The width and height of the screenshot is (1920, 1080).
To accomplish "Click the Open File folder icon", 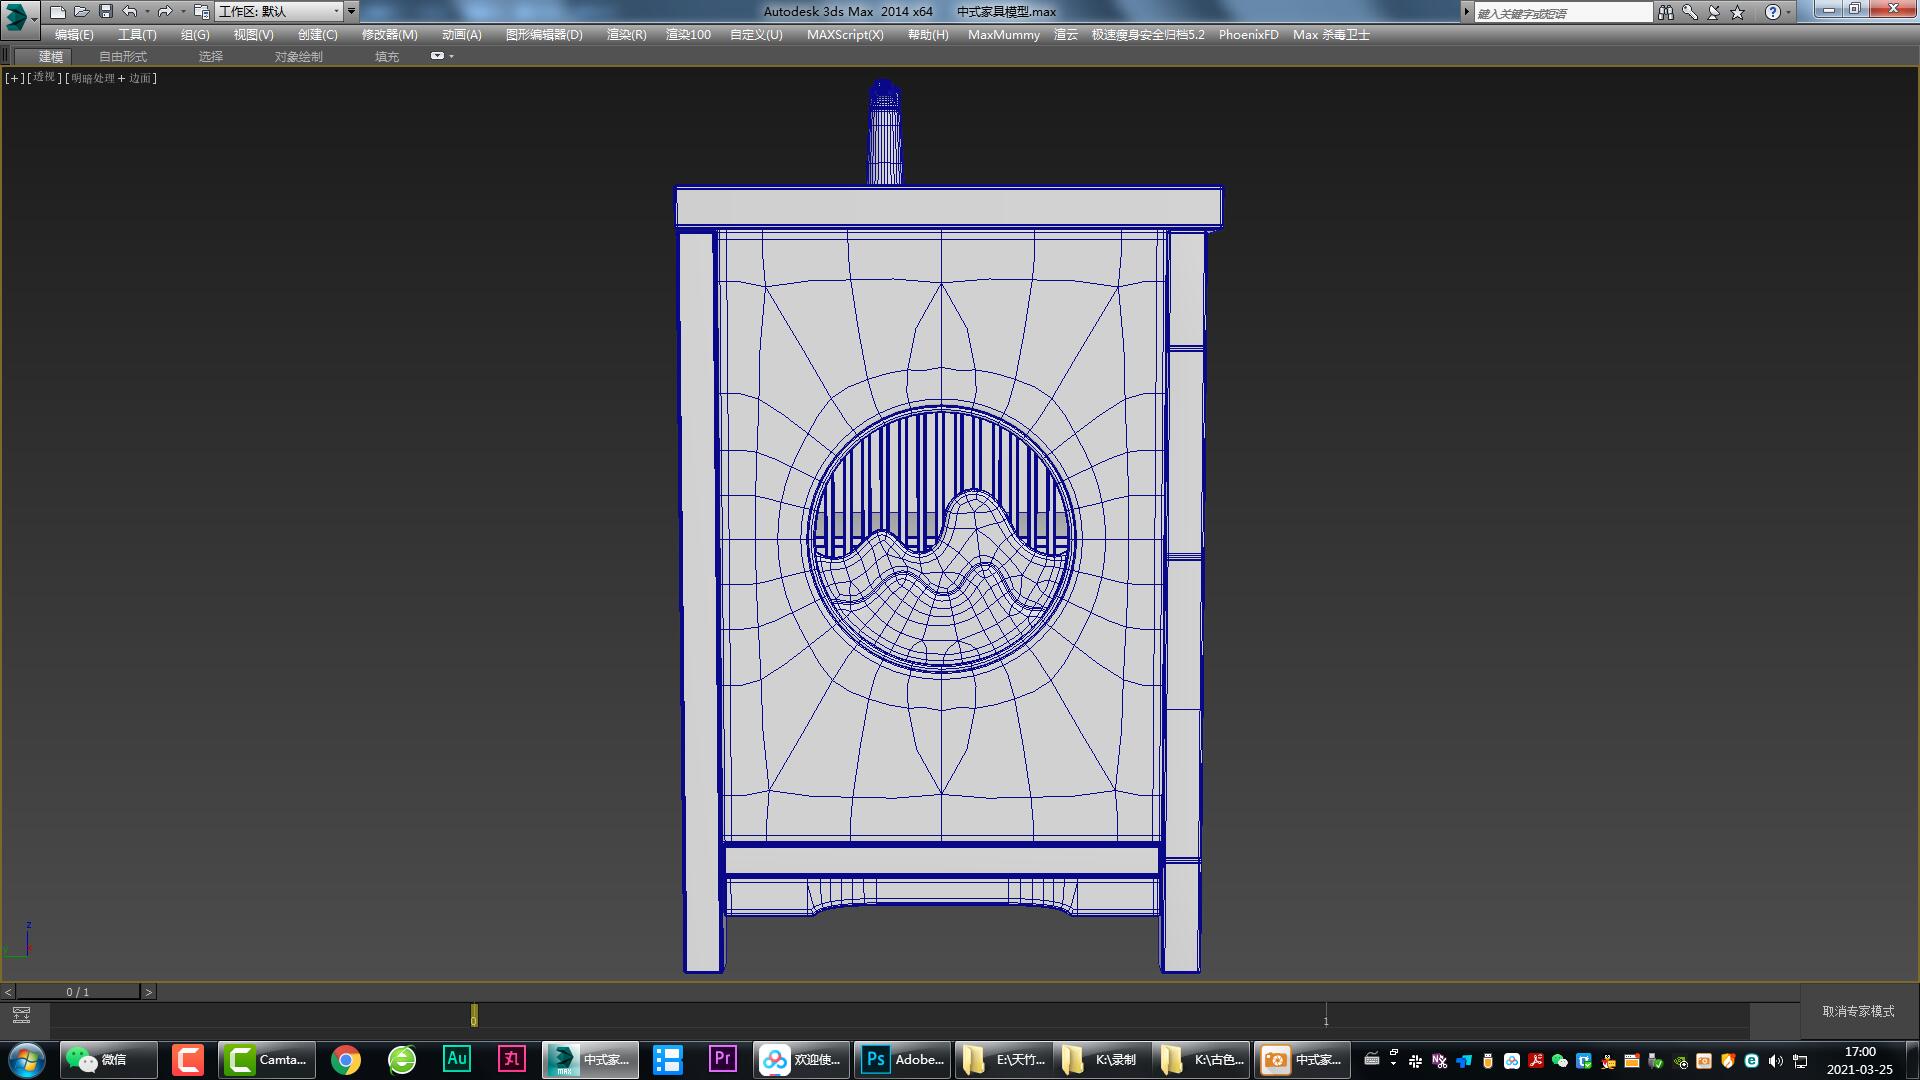I will (82, 12).
